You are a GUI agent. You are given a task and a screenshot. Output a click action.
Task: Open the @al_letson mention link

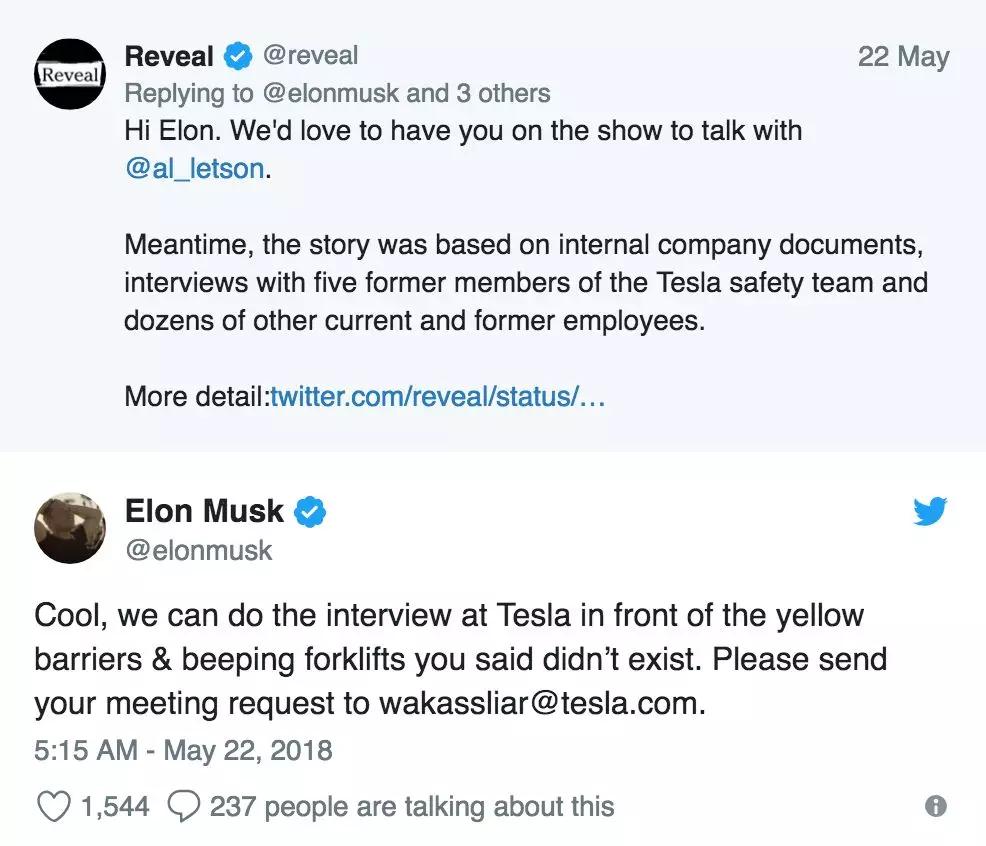(x=195, y=168)
